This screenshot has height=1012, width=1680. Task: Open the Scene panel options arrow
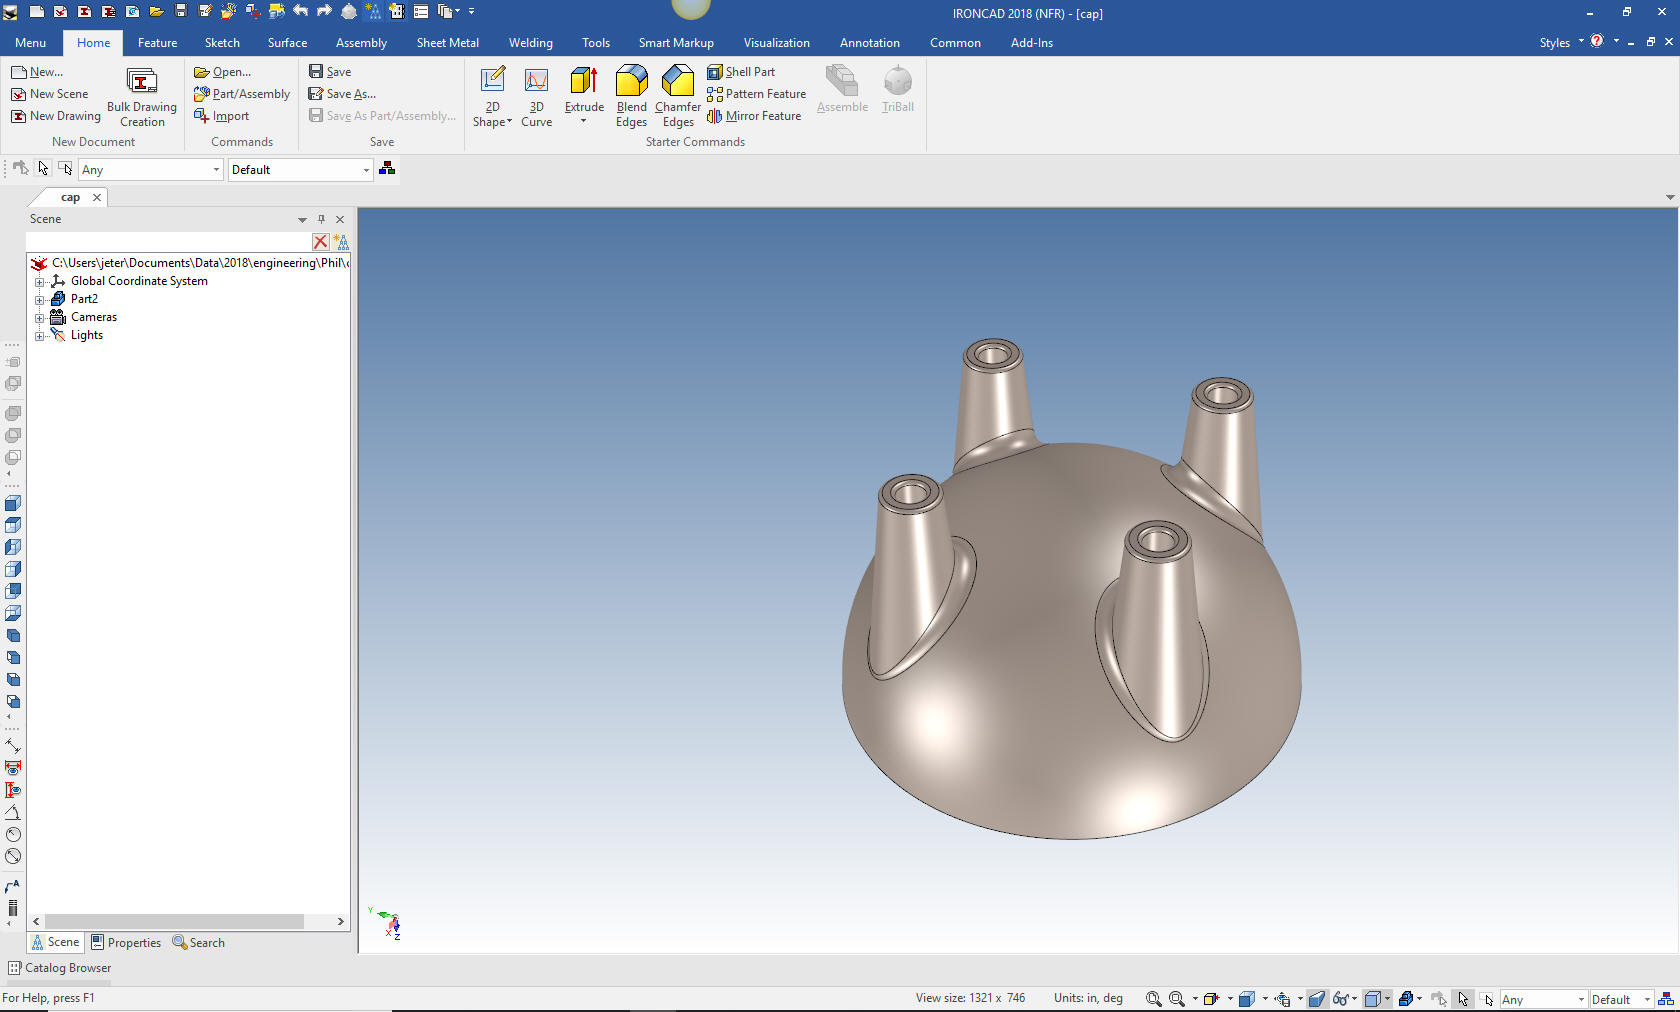point(302,219)
